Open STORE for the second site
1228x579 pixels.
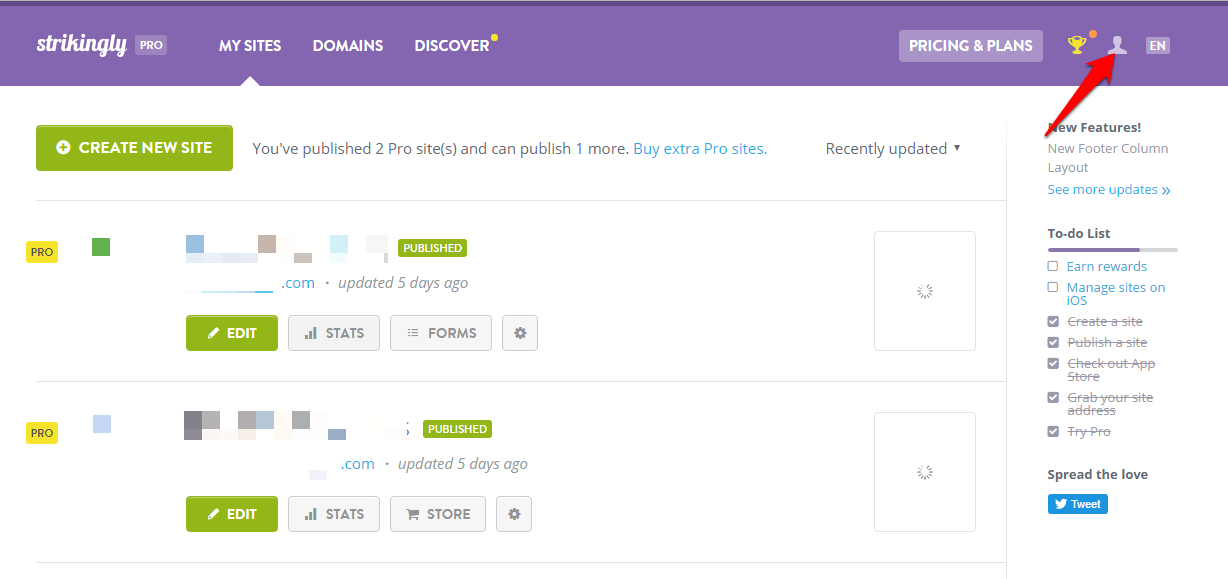point(438,514)
